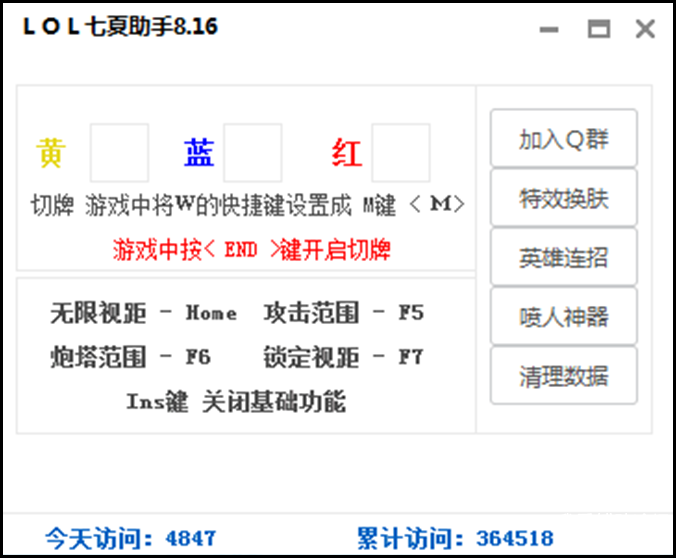The width and height of the screenshot is (676, 558).
Task: Click the box next to 蓝
Action: coord(253,153)
